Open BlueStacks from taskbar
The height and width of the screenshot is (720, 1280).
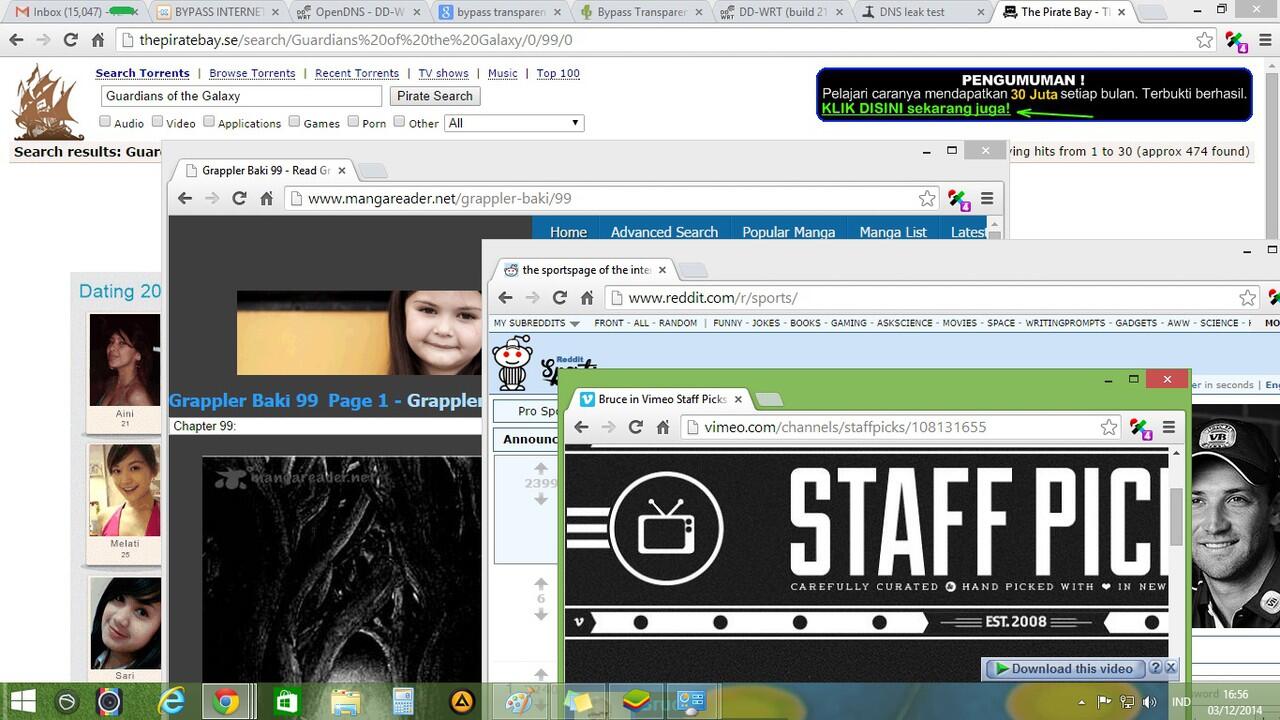pos(635,702)
